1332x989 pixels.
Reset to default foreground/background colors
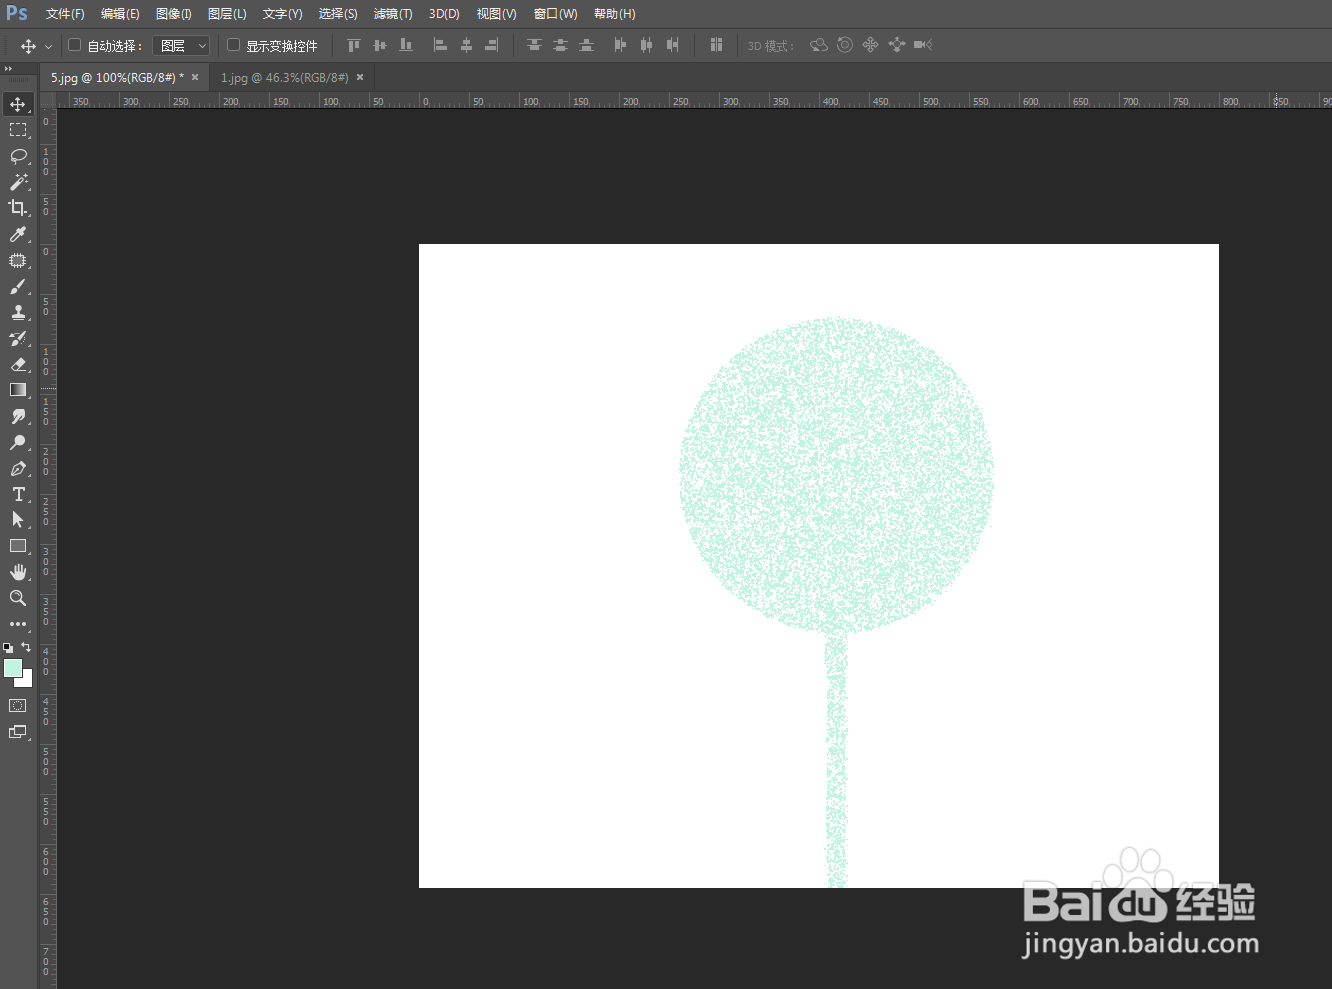point(8,648)
